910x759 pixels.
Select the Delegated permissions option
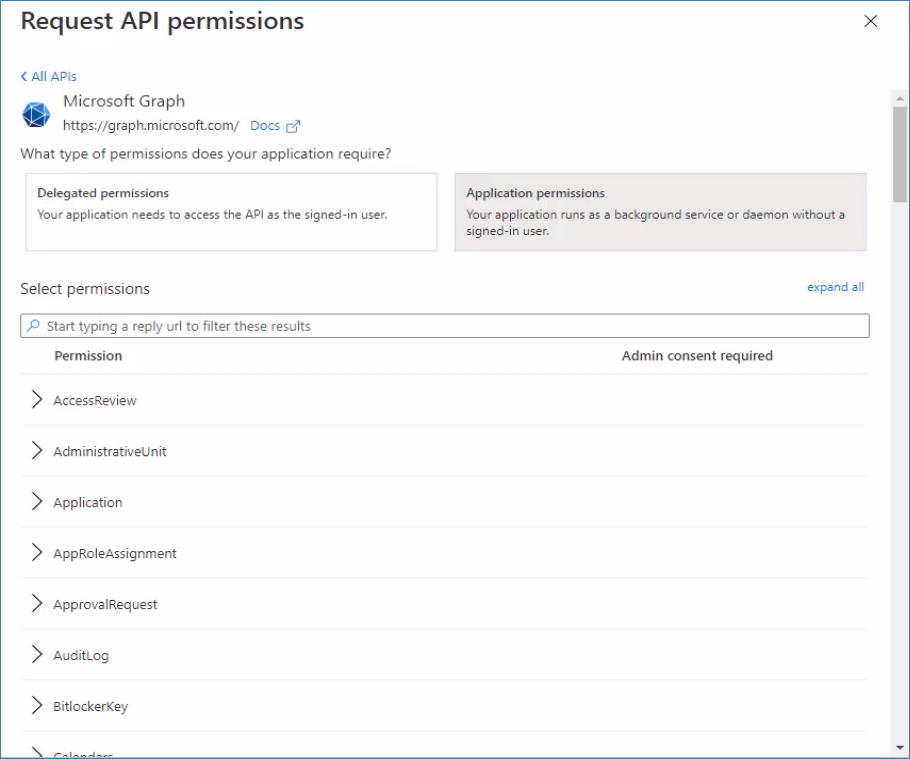(231, 211)
